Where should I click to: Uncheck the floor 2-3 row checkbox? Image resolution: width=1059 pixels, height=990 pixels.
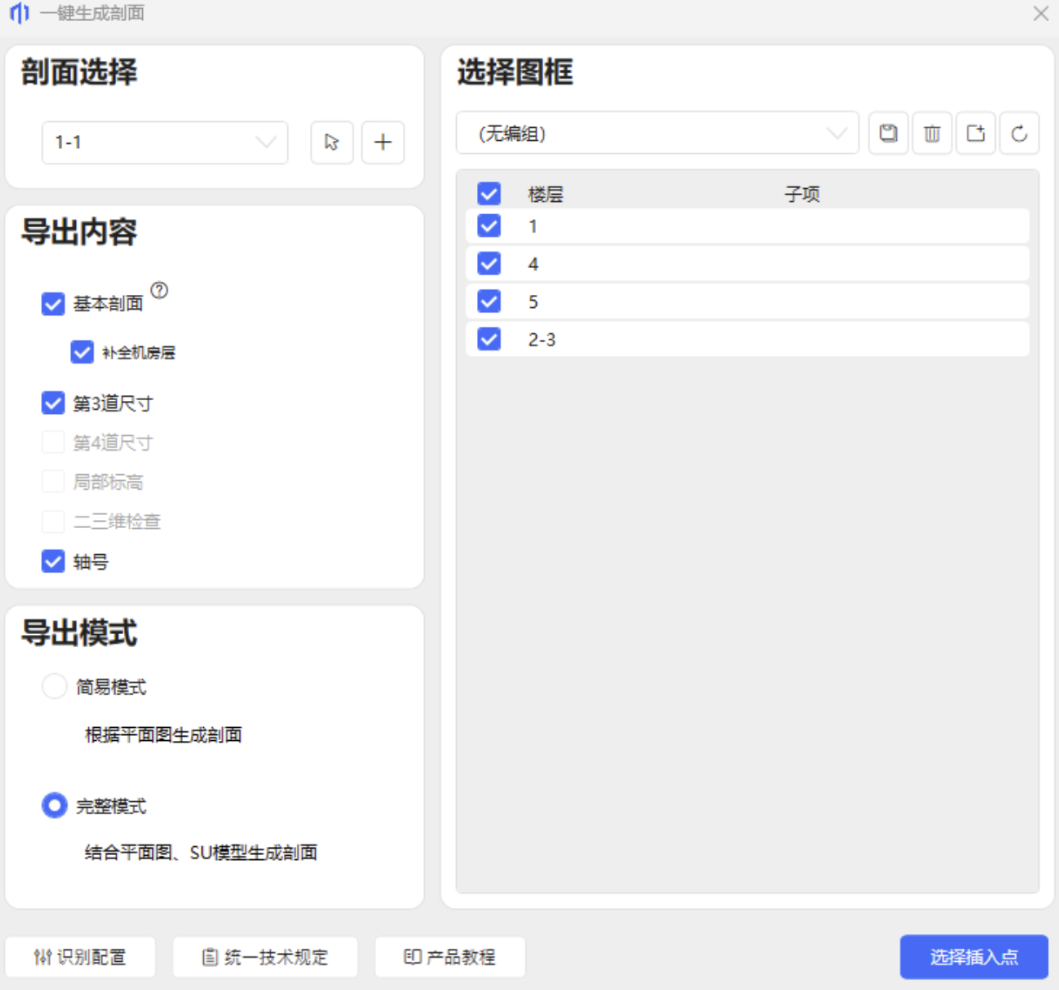(x=489, y=339)
